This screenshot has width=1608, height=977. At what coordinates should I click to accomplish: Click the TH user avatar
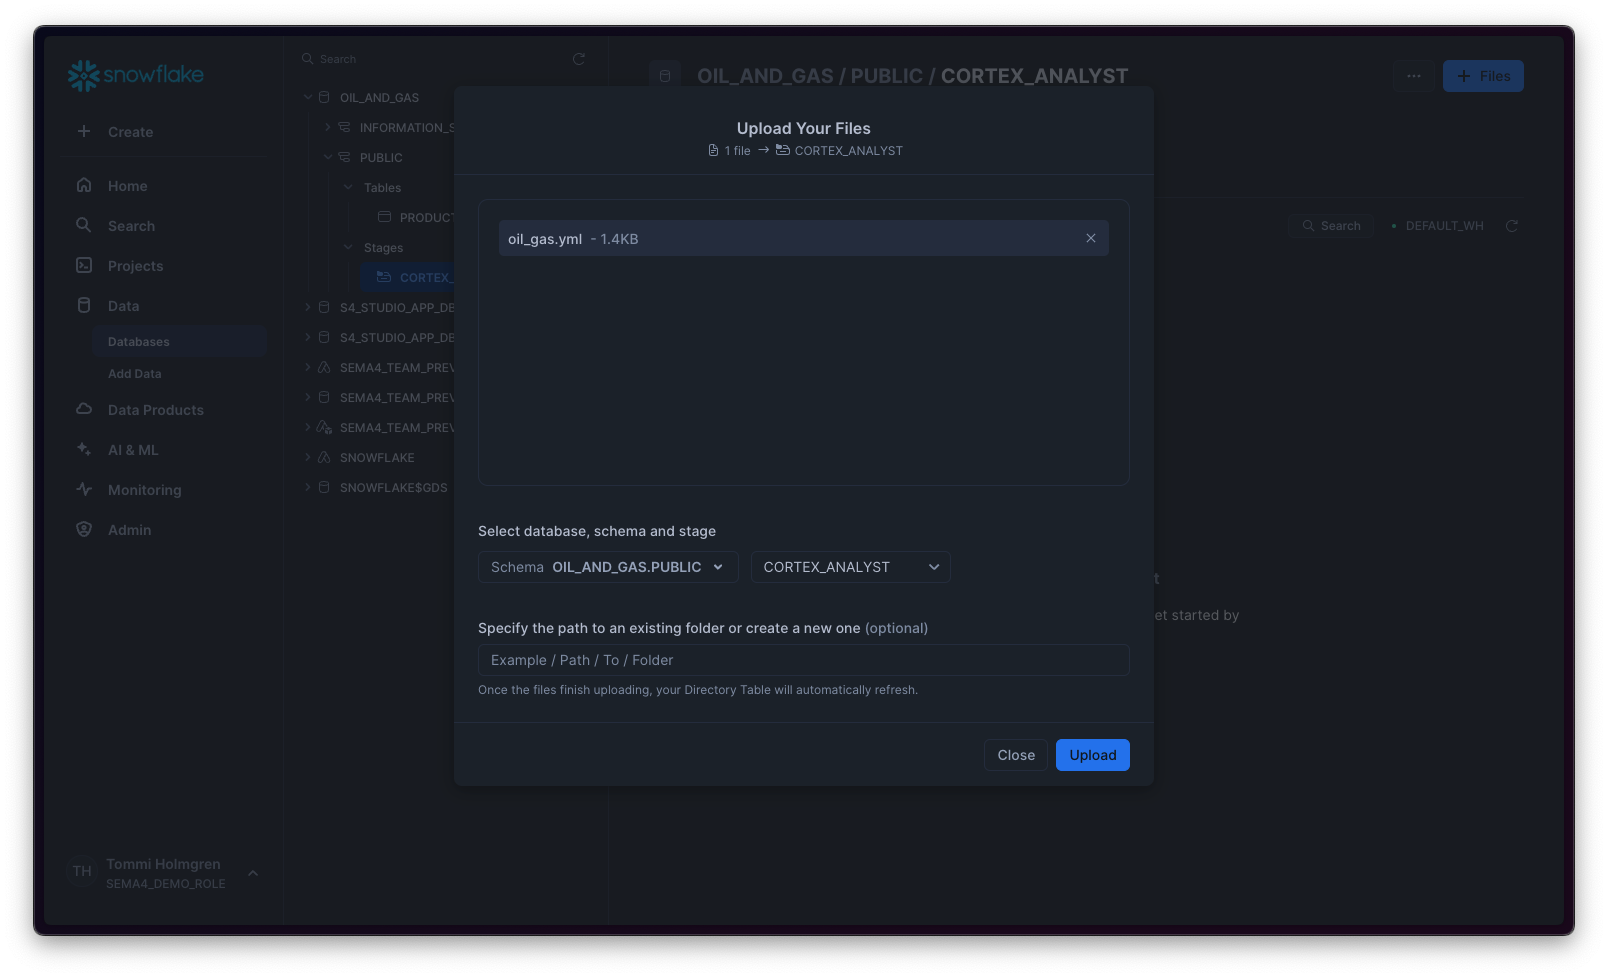coord(82,871)
